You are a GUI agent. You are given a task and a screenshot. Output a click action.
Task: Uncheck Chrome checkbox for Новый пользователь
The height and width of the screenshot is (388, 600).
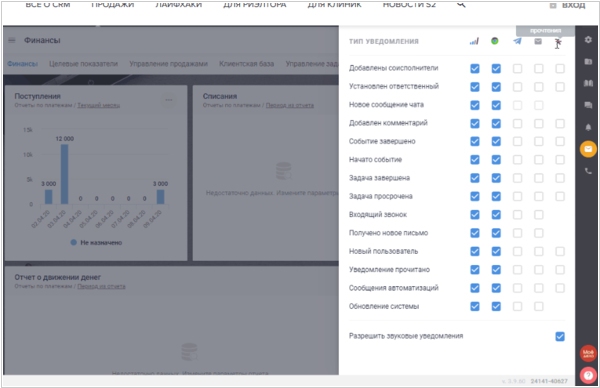click(496, 251)
